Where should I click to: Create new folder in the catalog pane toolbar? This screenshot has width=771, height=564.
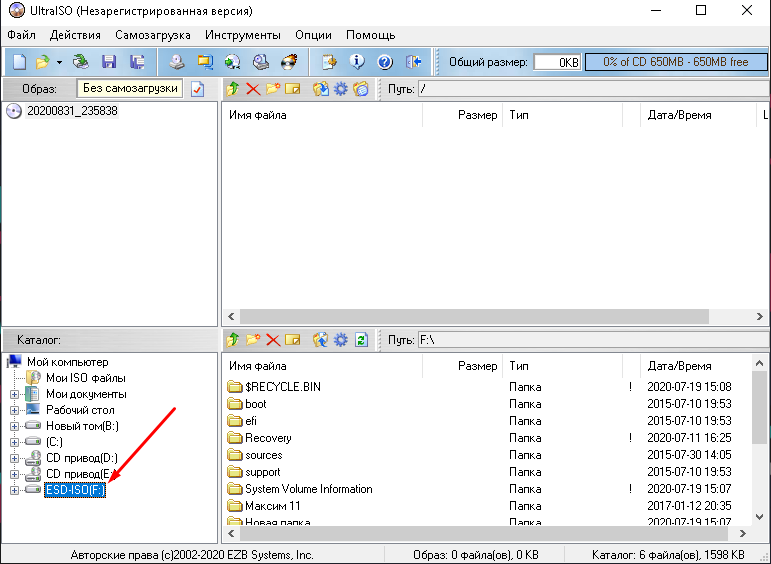[x=253, y=340]
